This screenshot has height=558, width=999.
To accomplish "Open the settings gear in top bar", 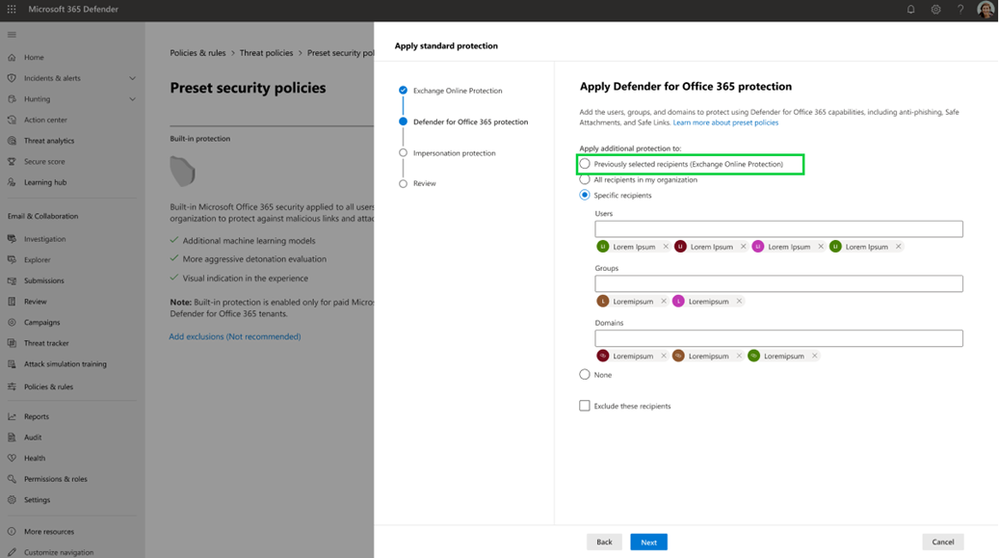I will coord(935,10).
